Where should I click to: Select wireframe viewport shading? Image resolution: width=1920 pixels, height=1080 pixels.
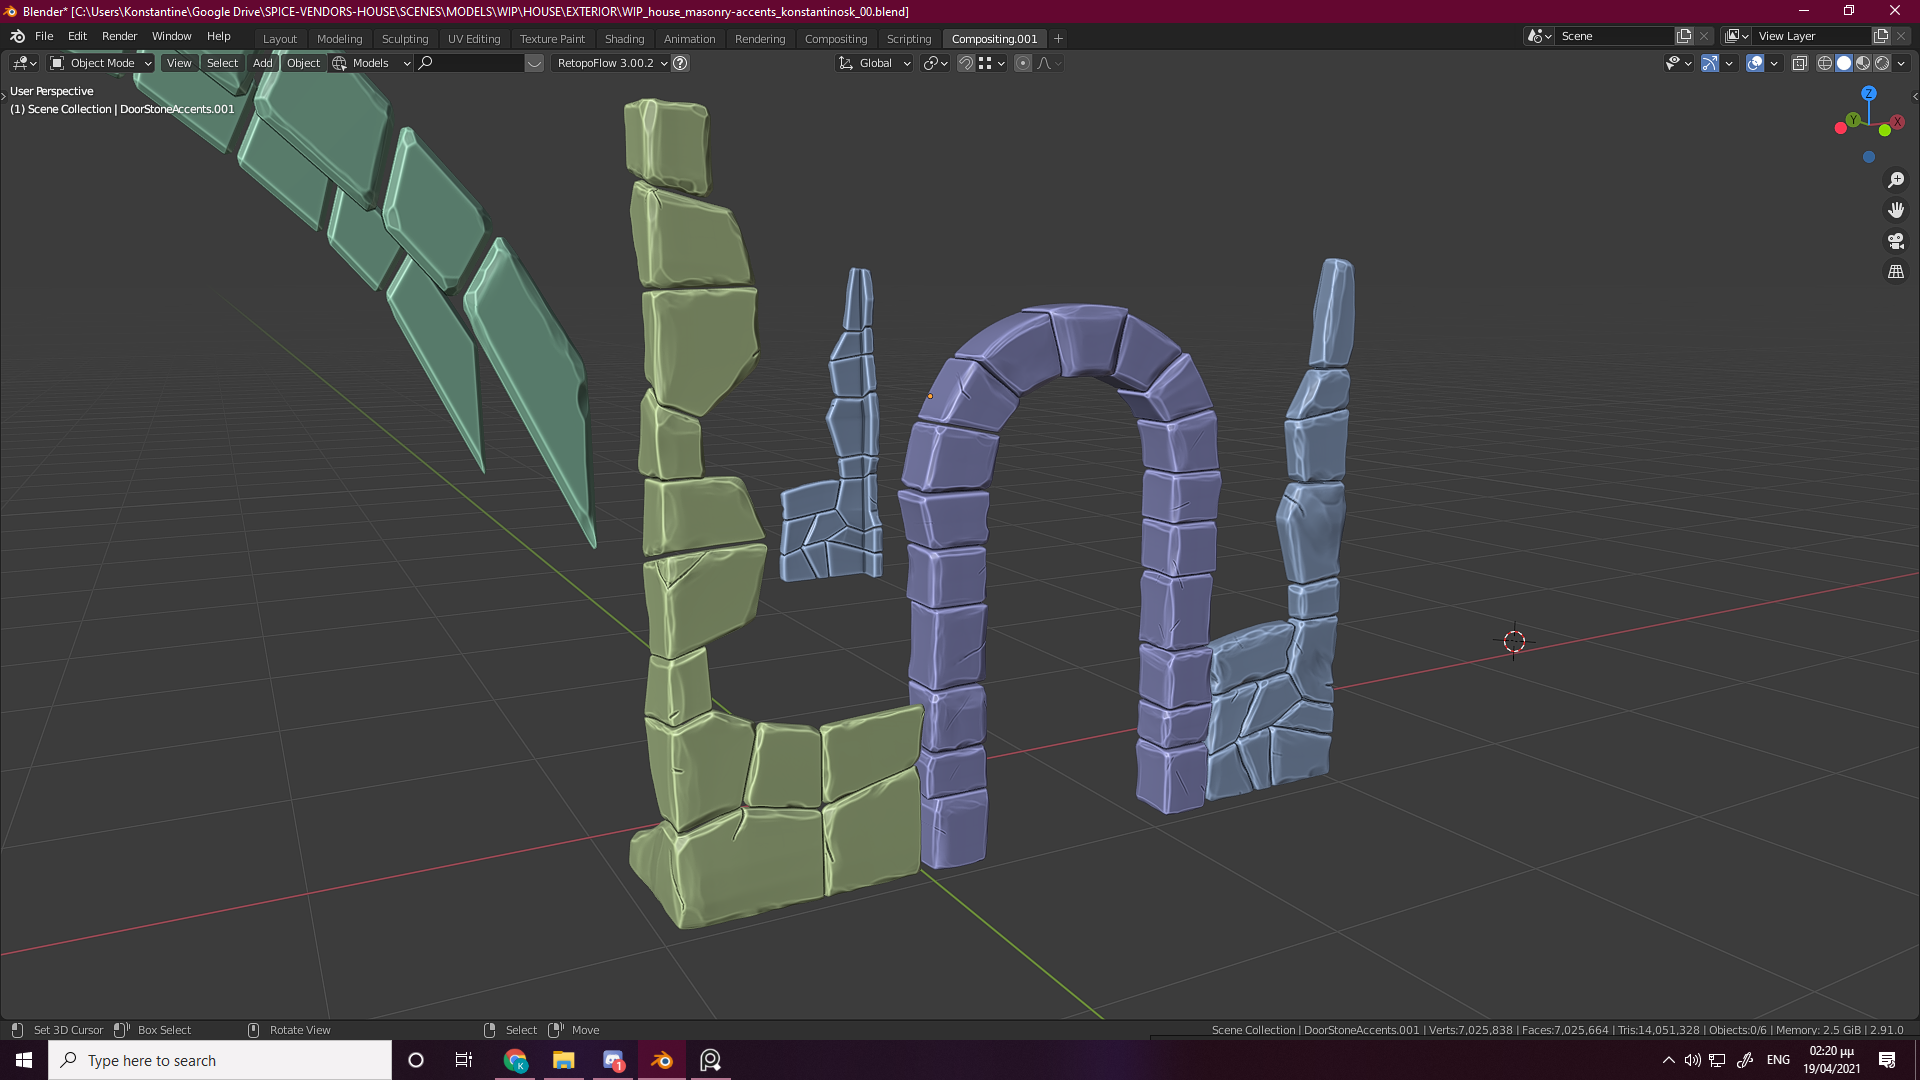tap(1824, 63)
